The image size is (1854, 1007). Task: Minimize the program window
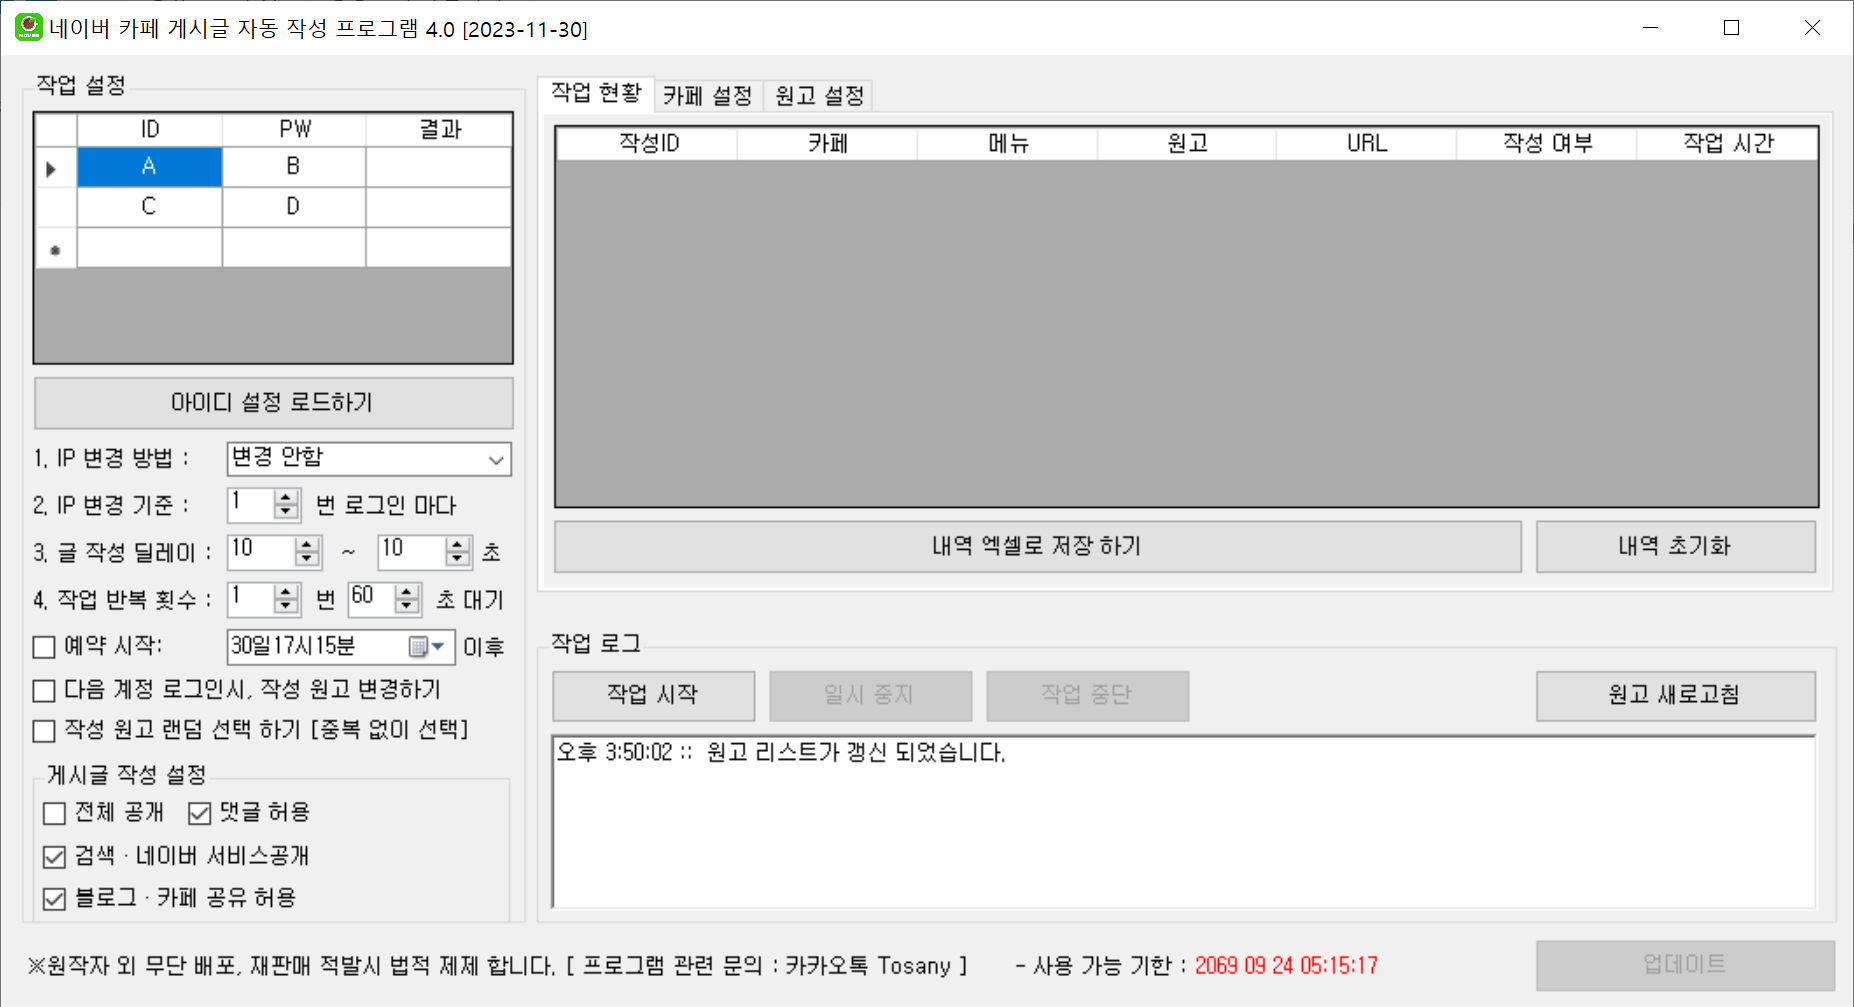tap(1651, 28)
